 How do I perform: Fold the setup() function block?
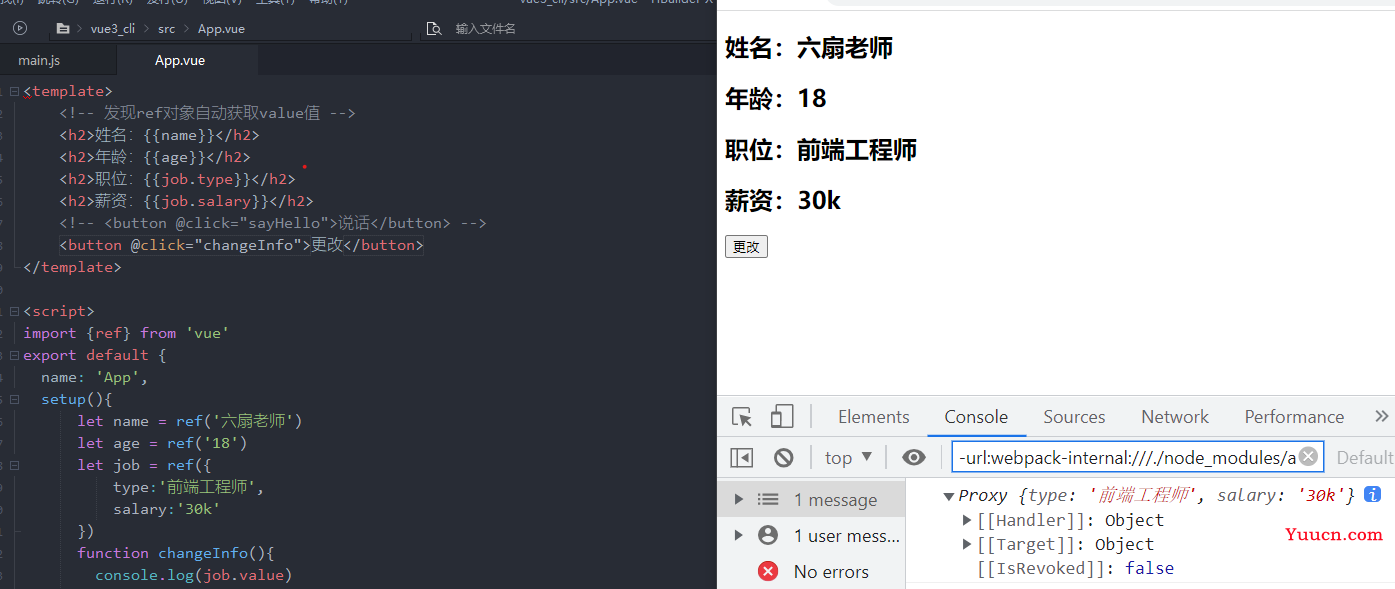pos(14,399)
